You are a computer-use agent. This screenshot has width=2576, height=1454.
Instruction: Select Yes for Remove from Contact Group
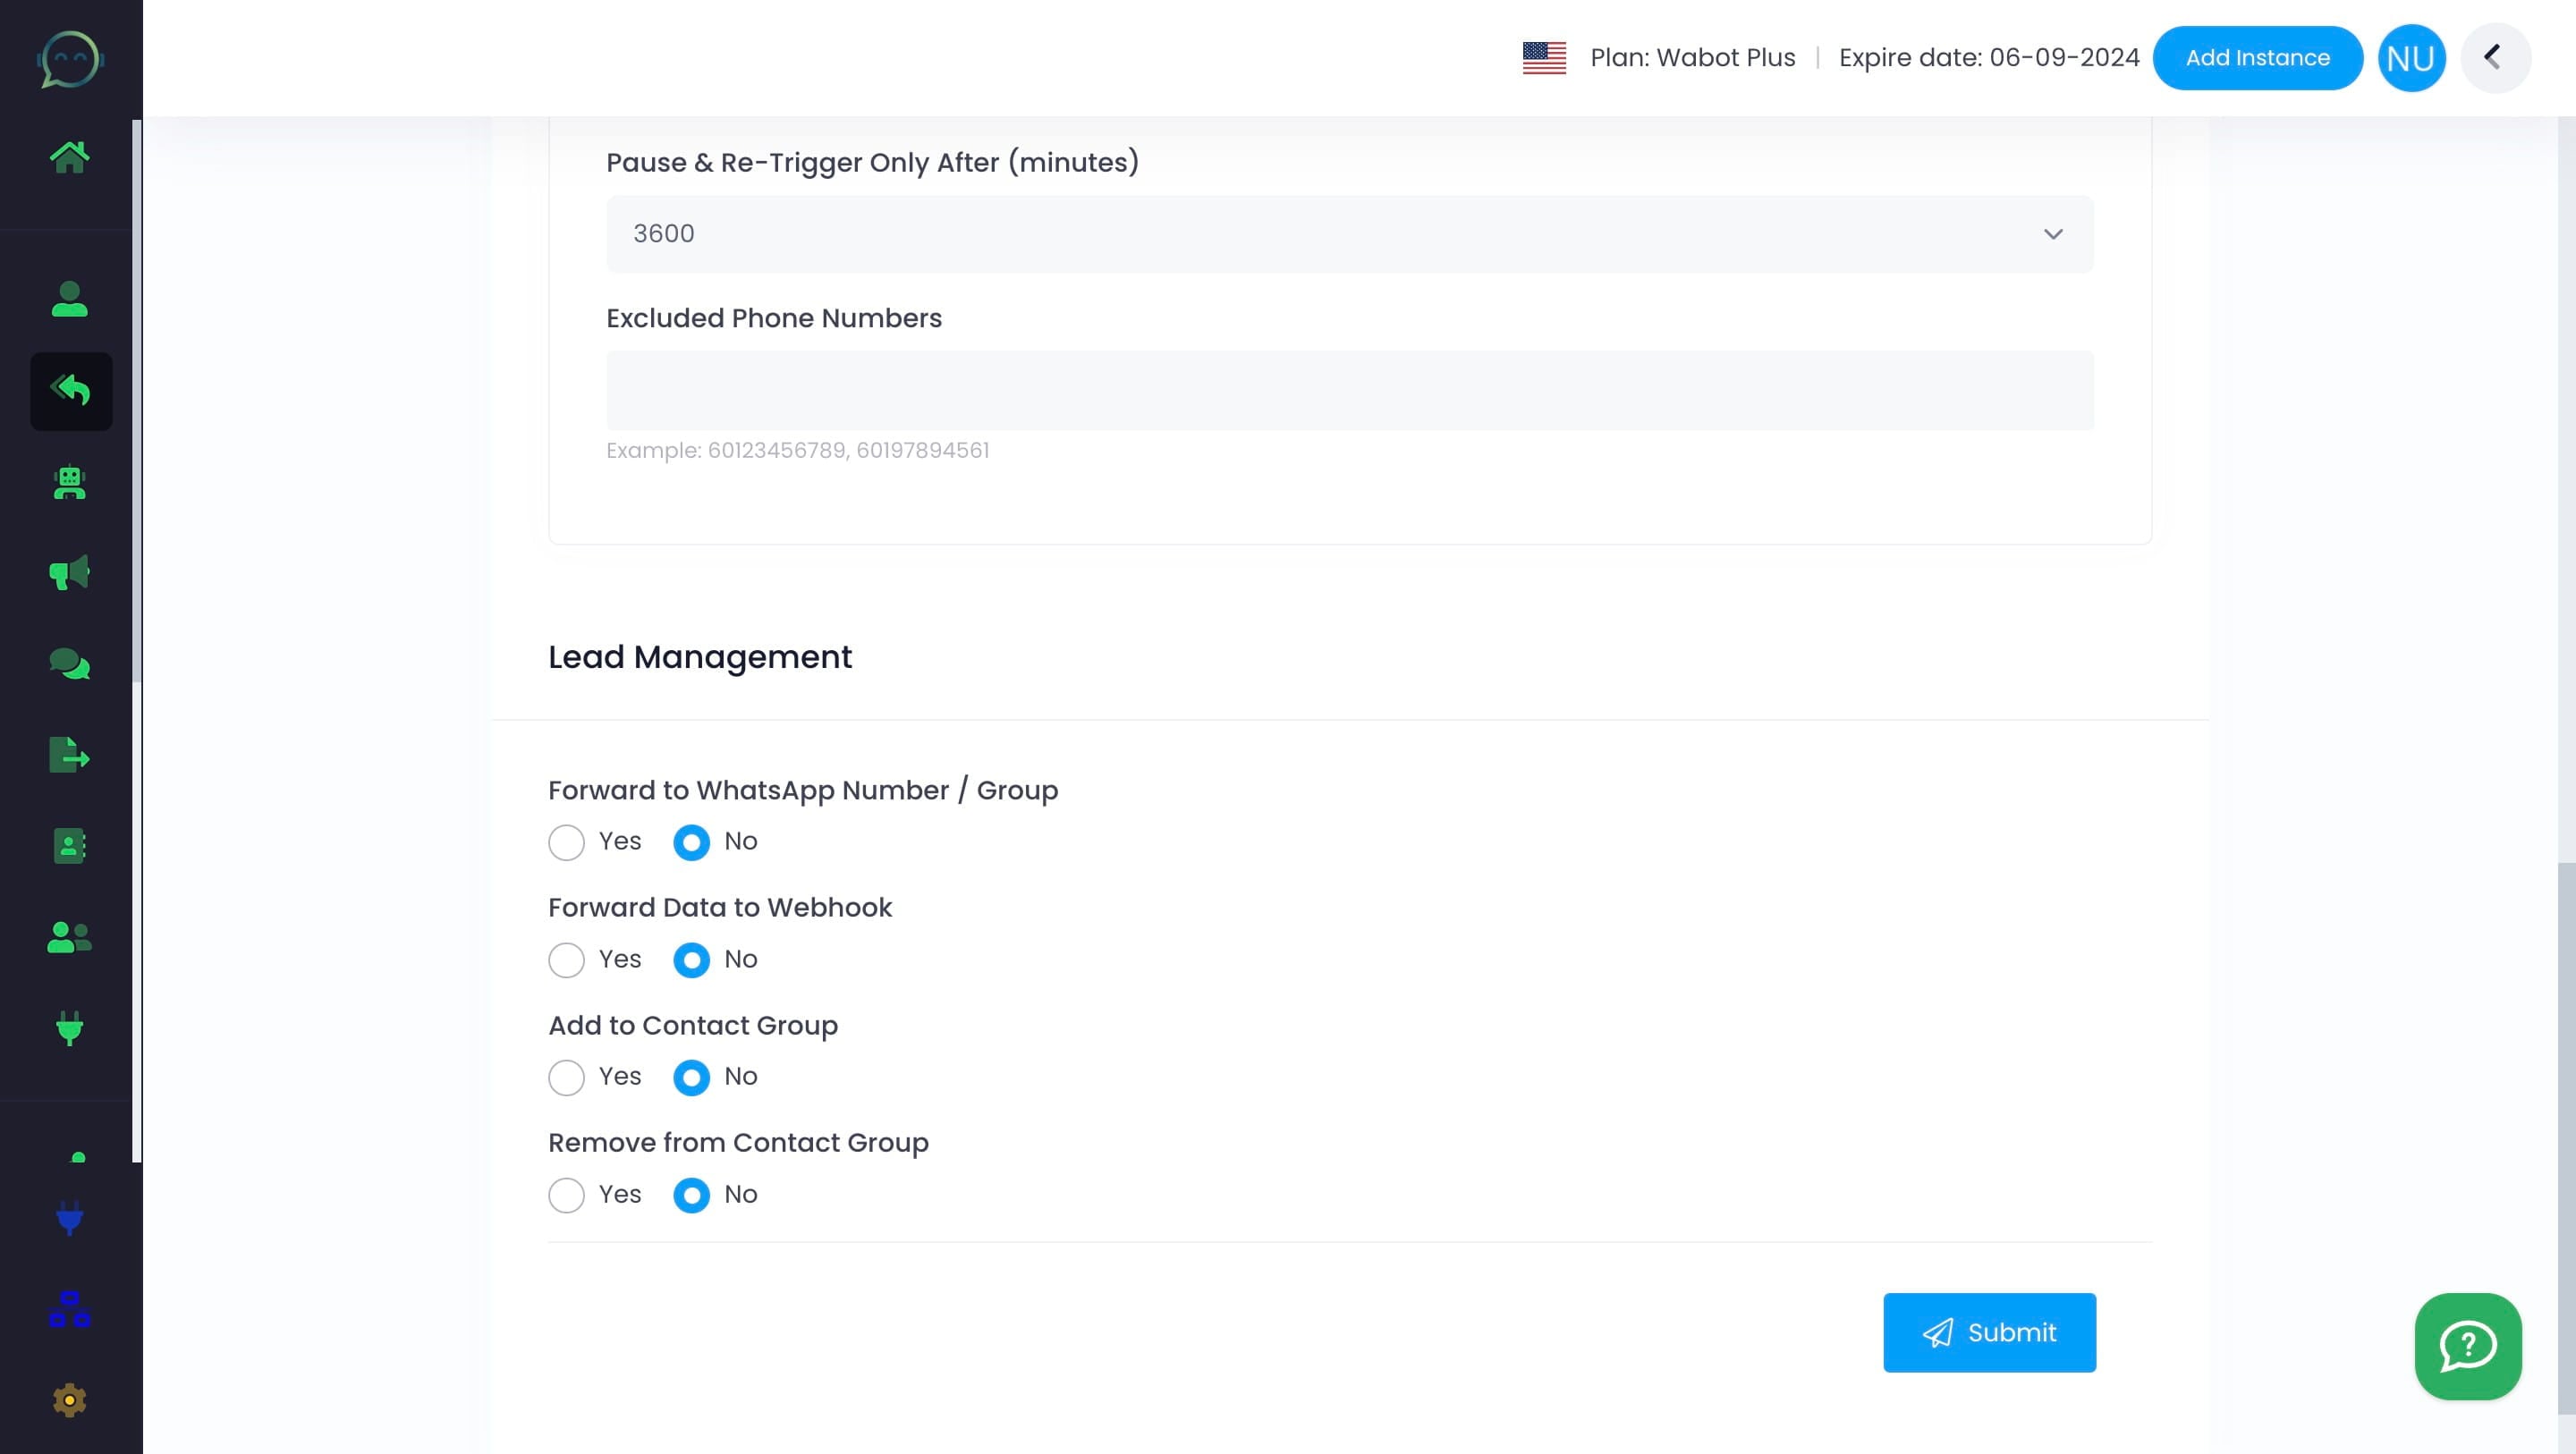566,1195
